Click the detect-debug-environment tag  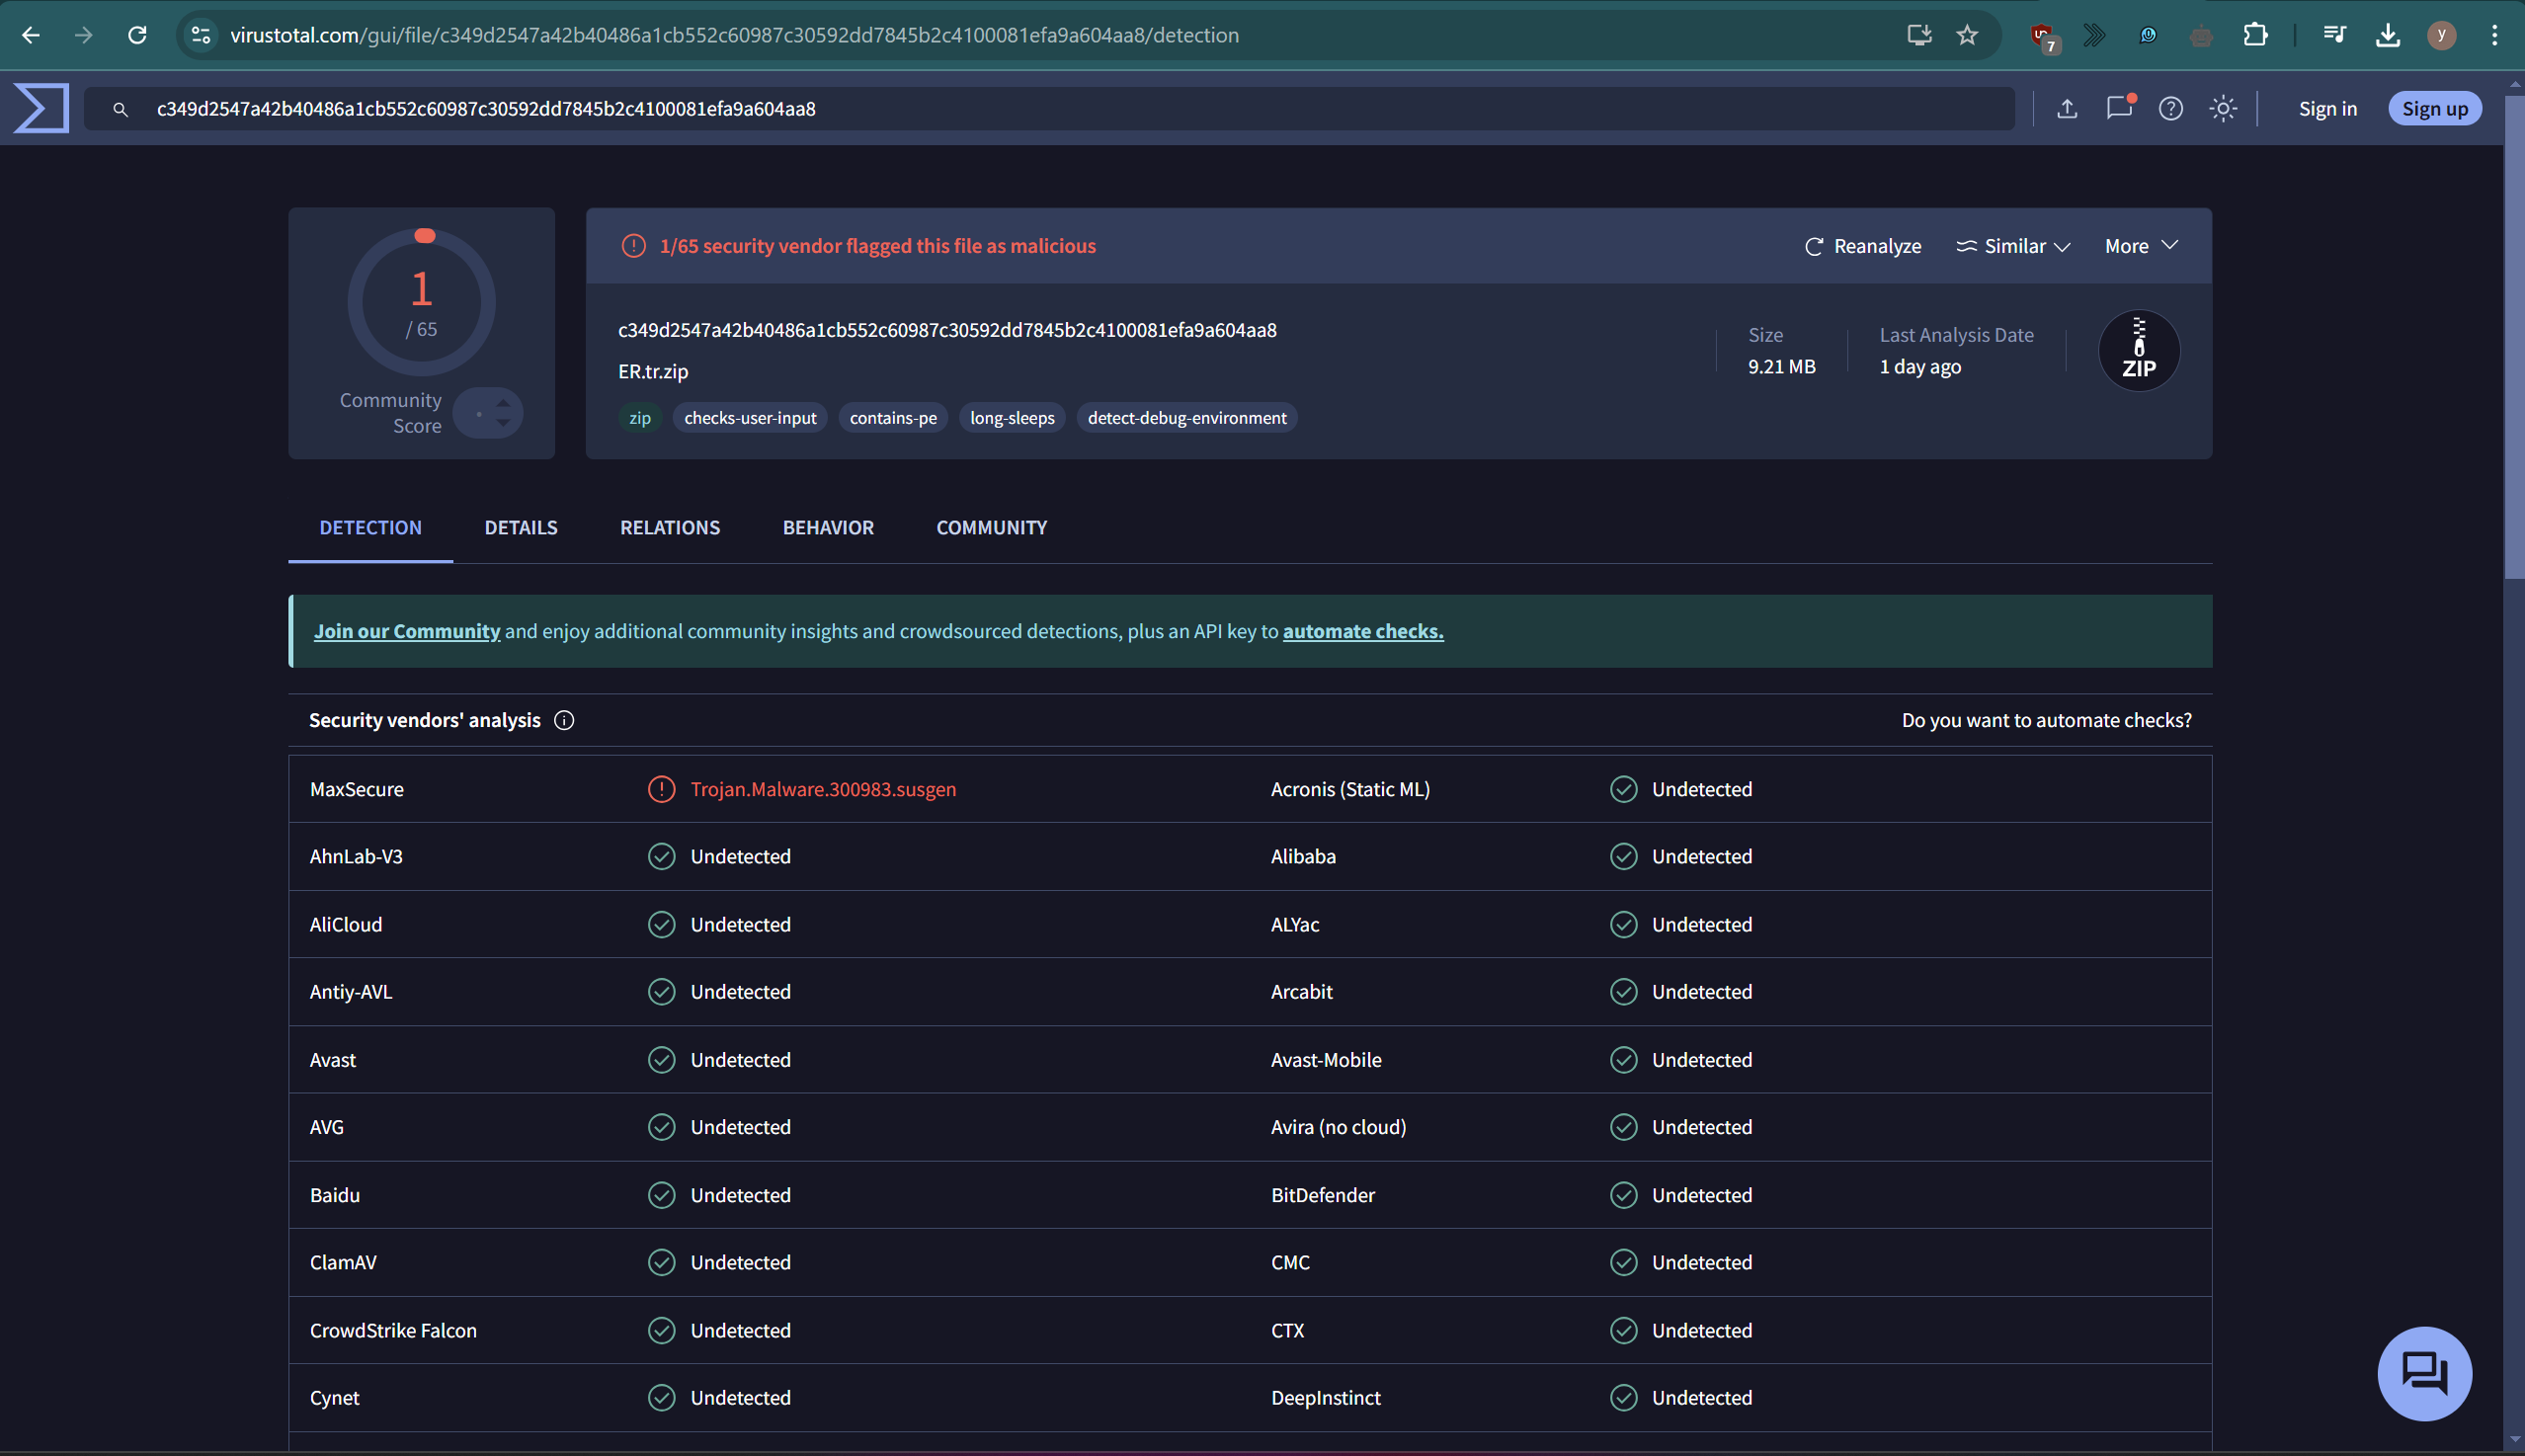click(1187, 418)
